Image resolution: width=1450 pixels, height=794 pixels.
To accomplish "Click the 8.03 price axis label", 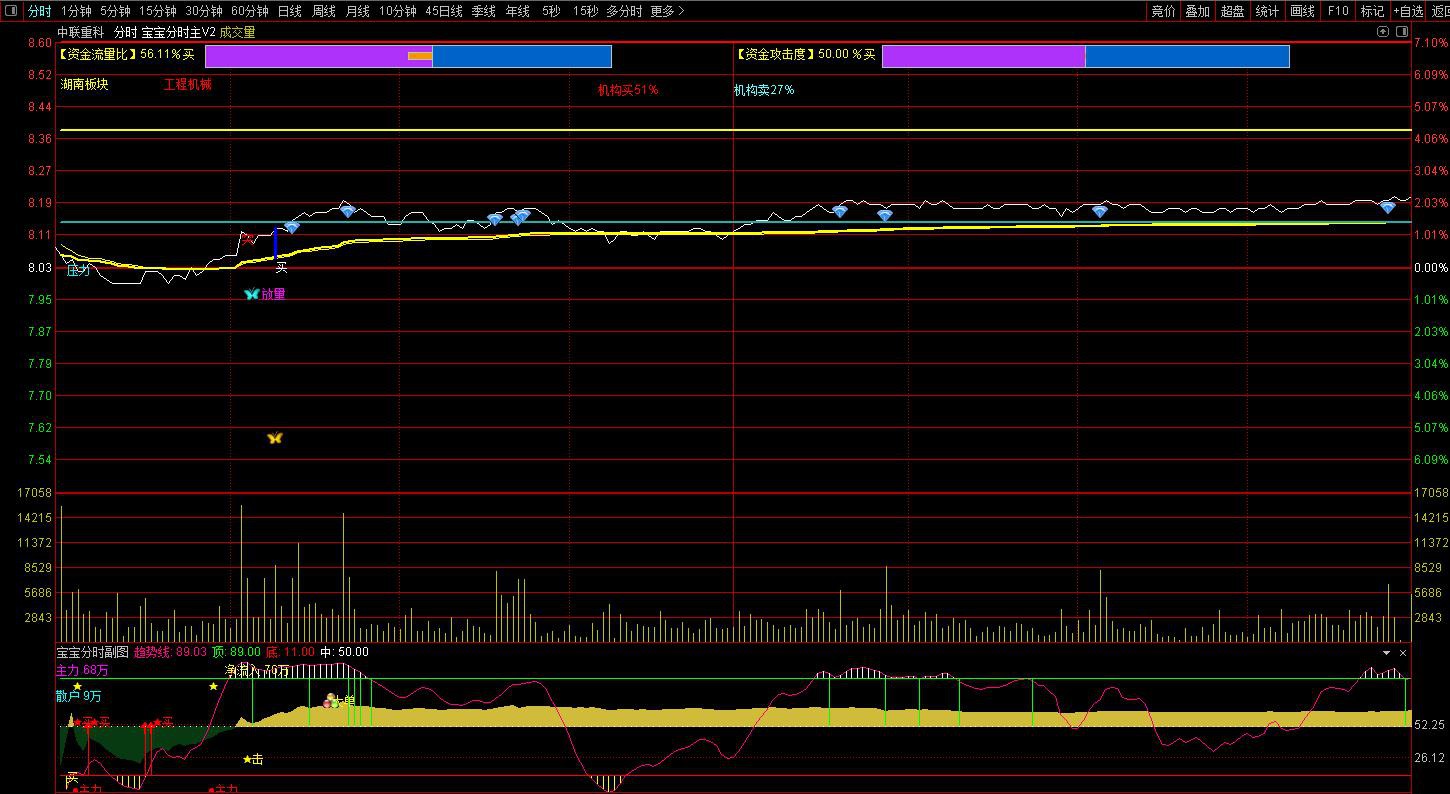I will pyautogui.click(x=40, y=267).
